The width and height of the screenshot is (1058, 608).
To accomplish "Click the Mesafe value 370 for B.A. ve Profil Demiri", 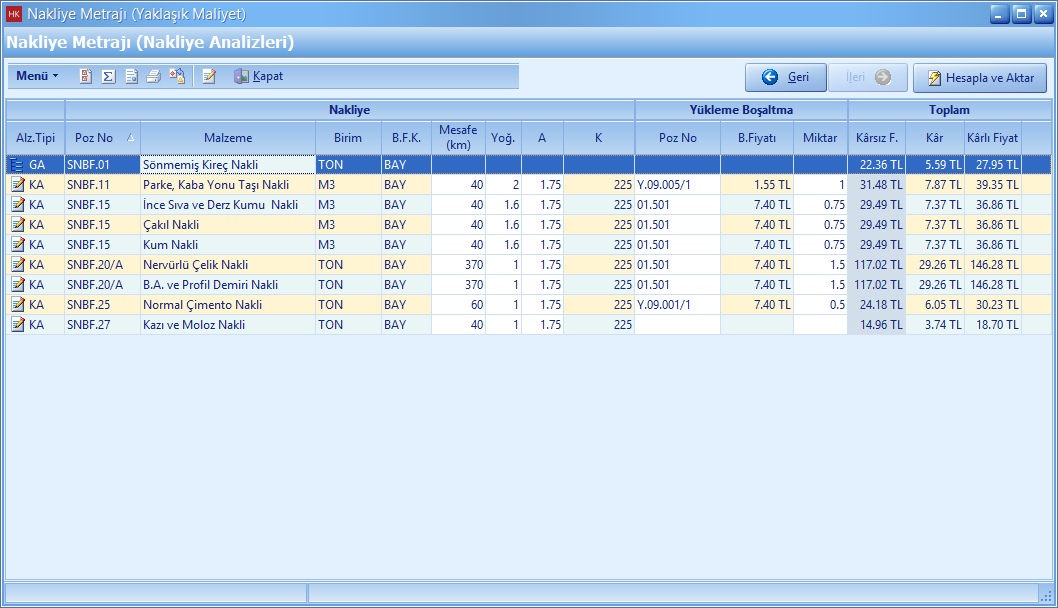I will [x=458, y=285].
